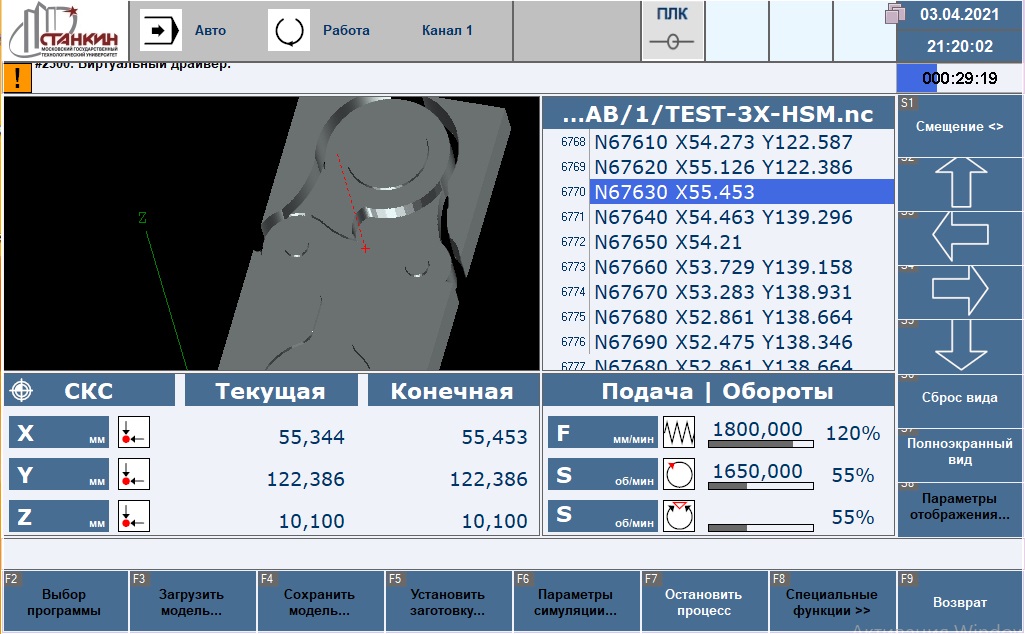Click the X axis reference icon
This screenshot has height=634, width=1025.
(x=133, y=433)
